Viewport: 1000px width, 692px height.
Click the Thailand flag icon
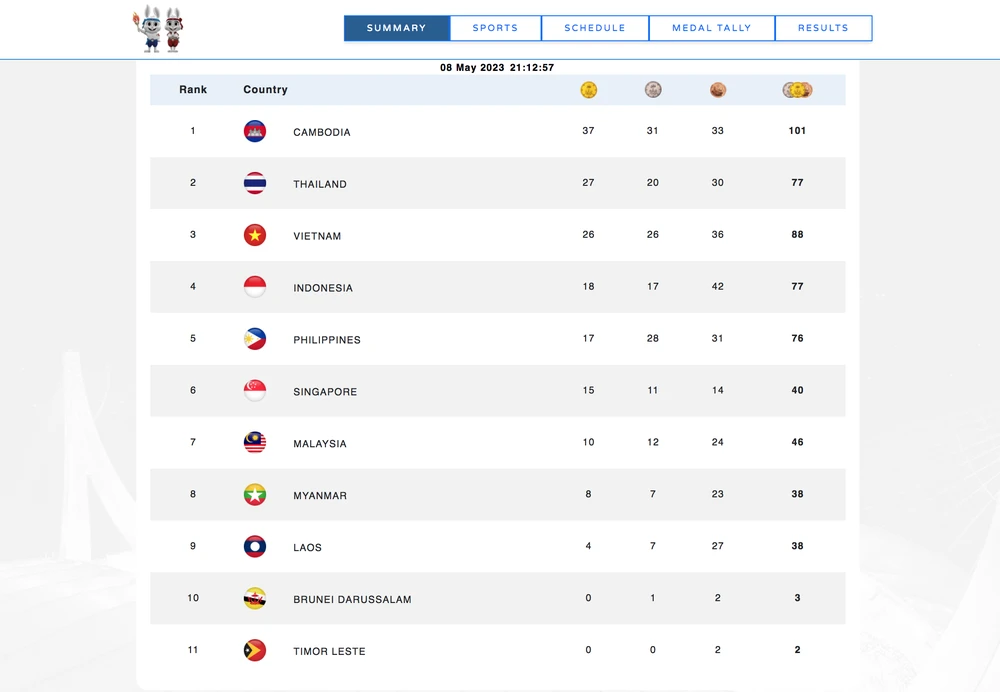tap(255, 183)
